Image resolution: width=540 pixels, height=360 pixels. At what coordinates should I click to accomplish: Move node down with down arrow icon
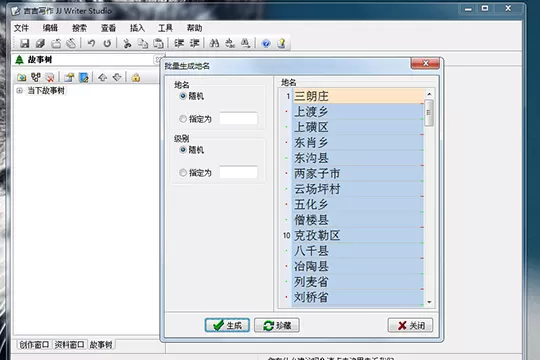click(x=117, y=78)
